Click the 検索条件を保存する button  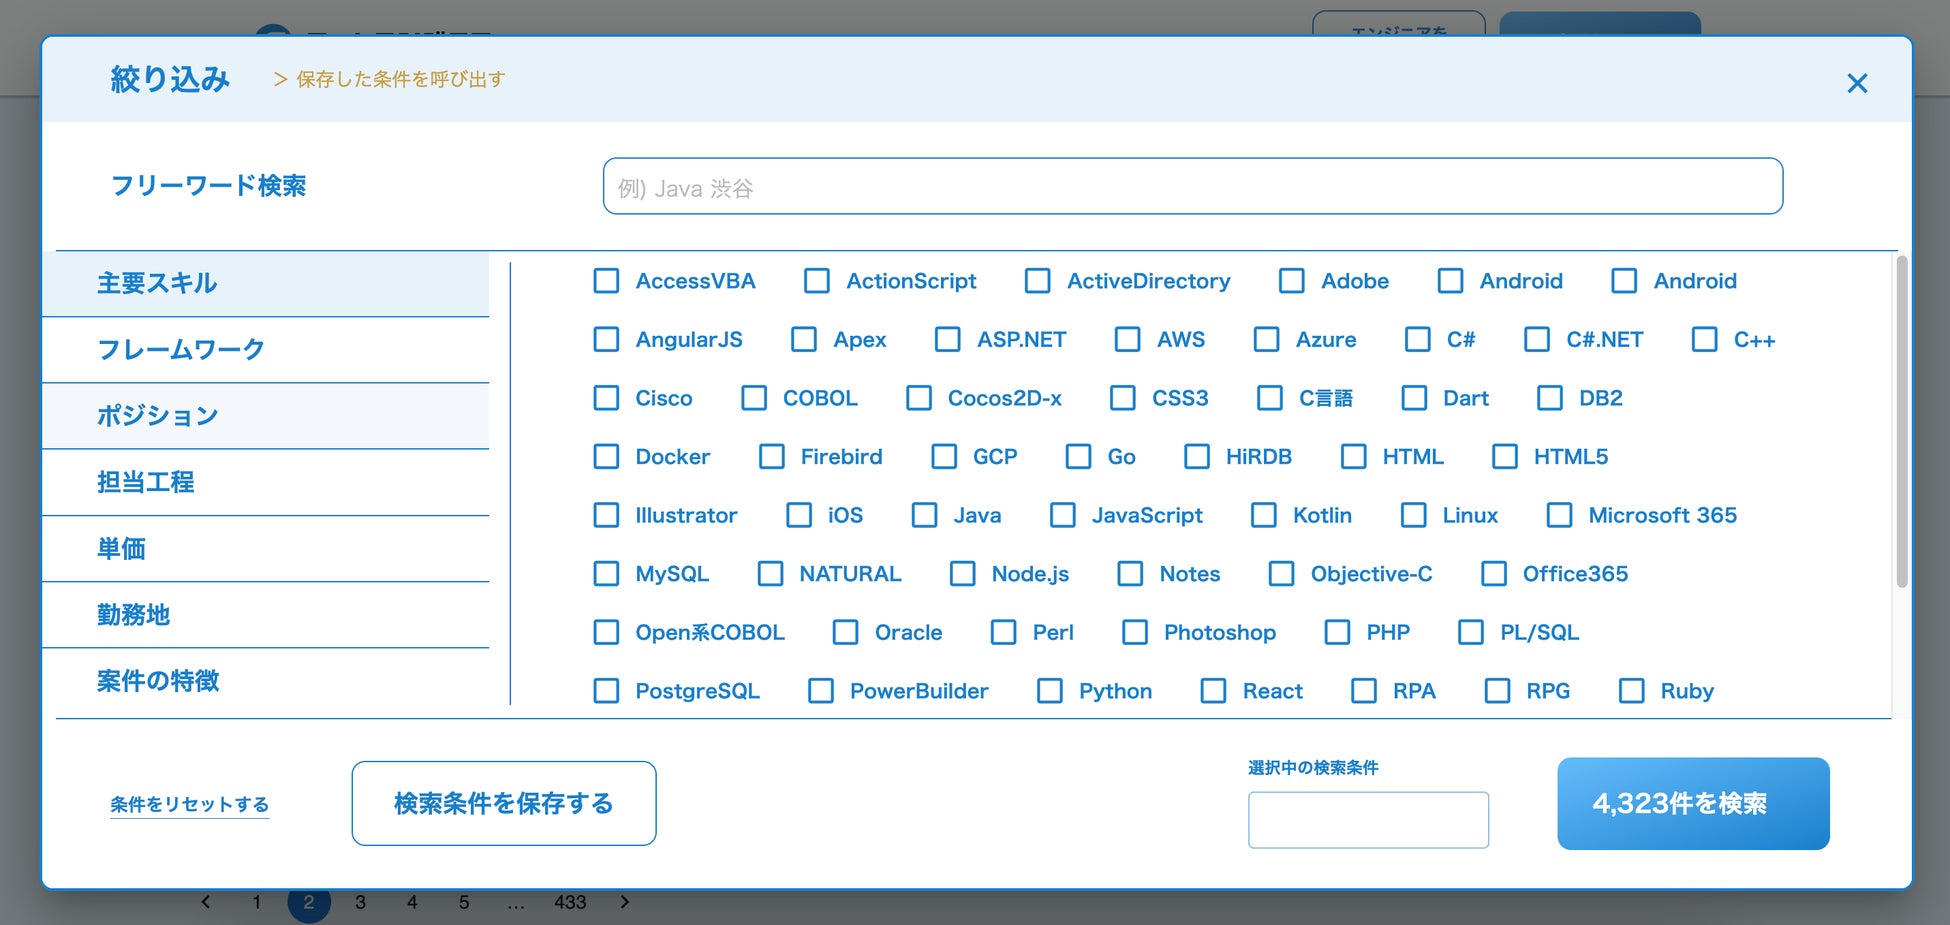point(504,803)
